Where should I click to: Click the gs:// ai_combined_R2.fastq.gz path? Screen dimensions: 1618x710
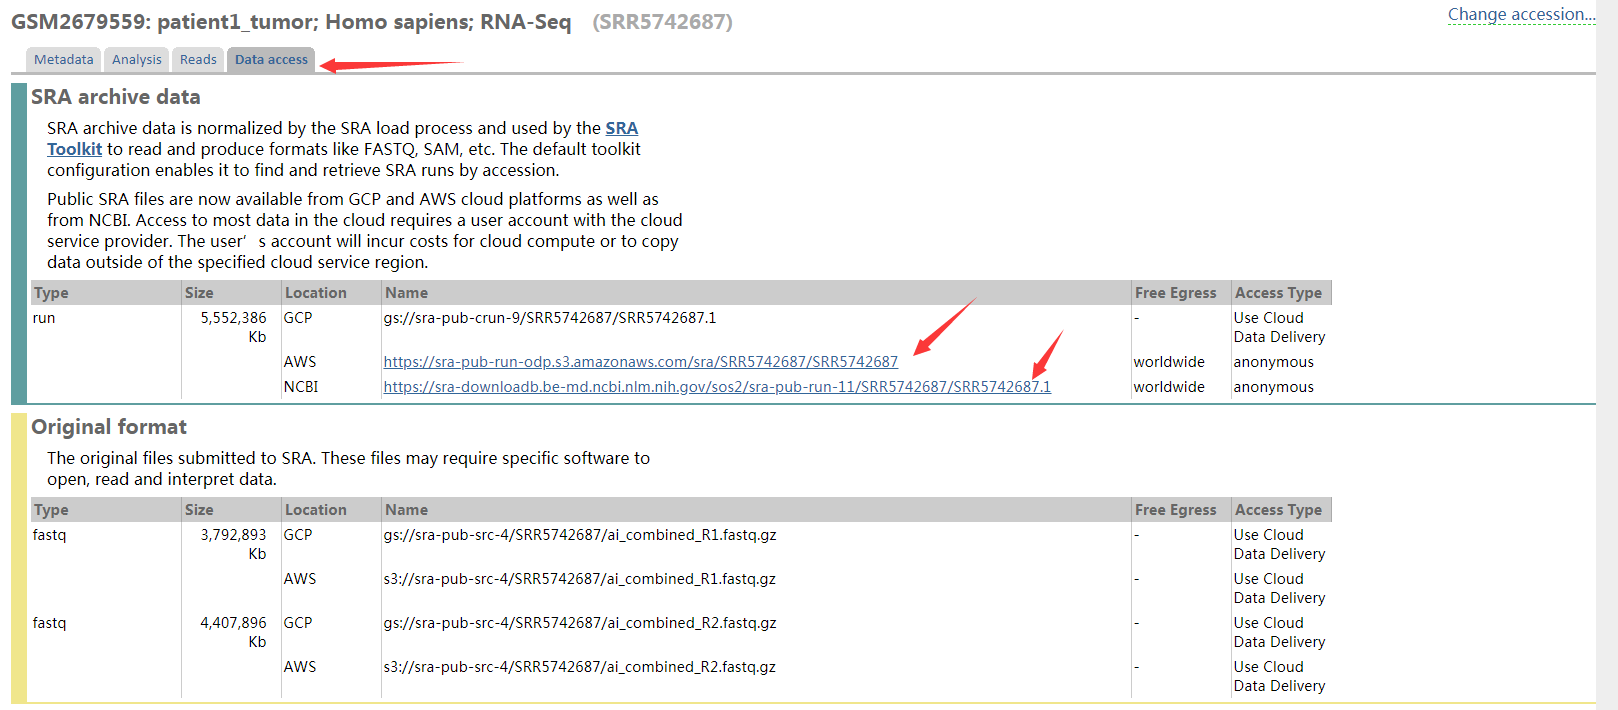coord(580,623)
